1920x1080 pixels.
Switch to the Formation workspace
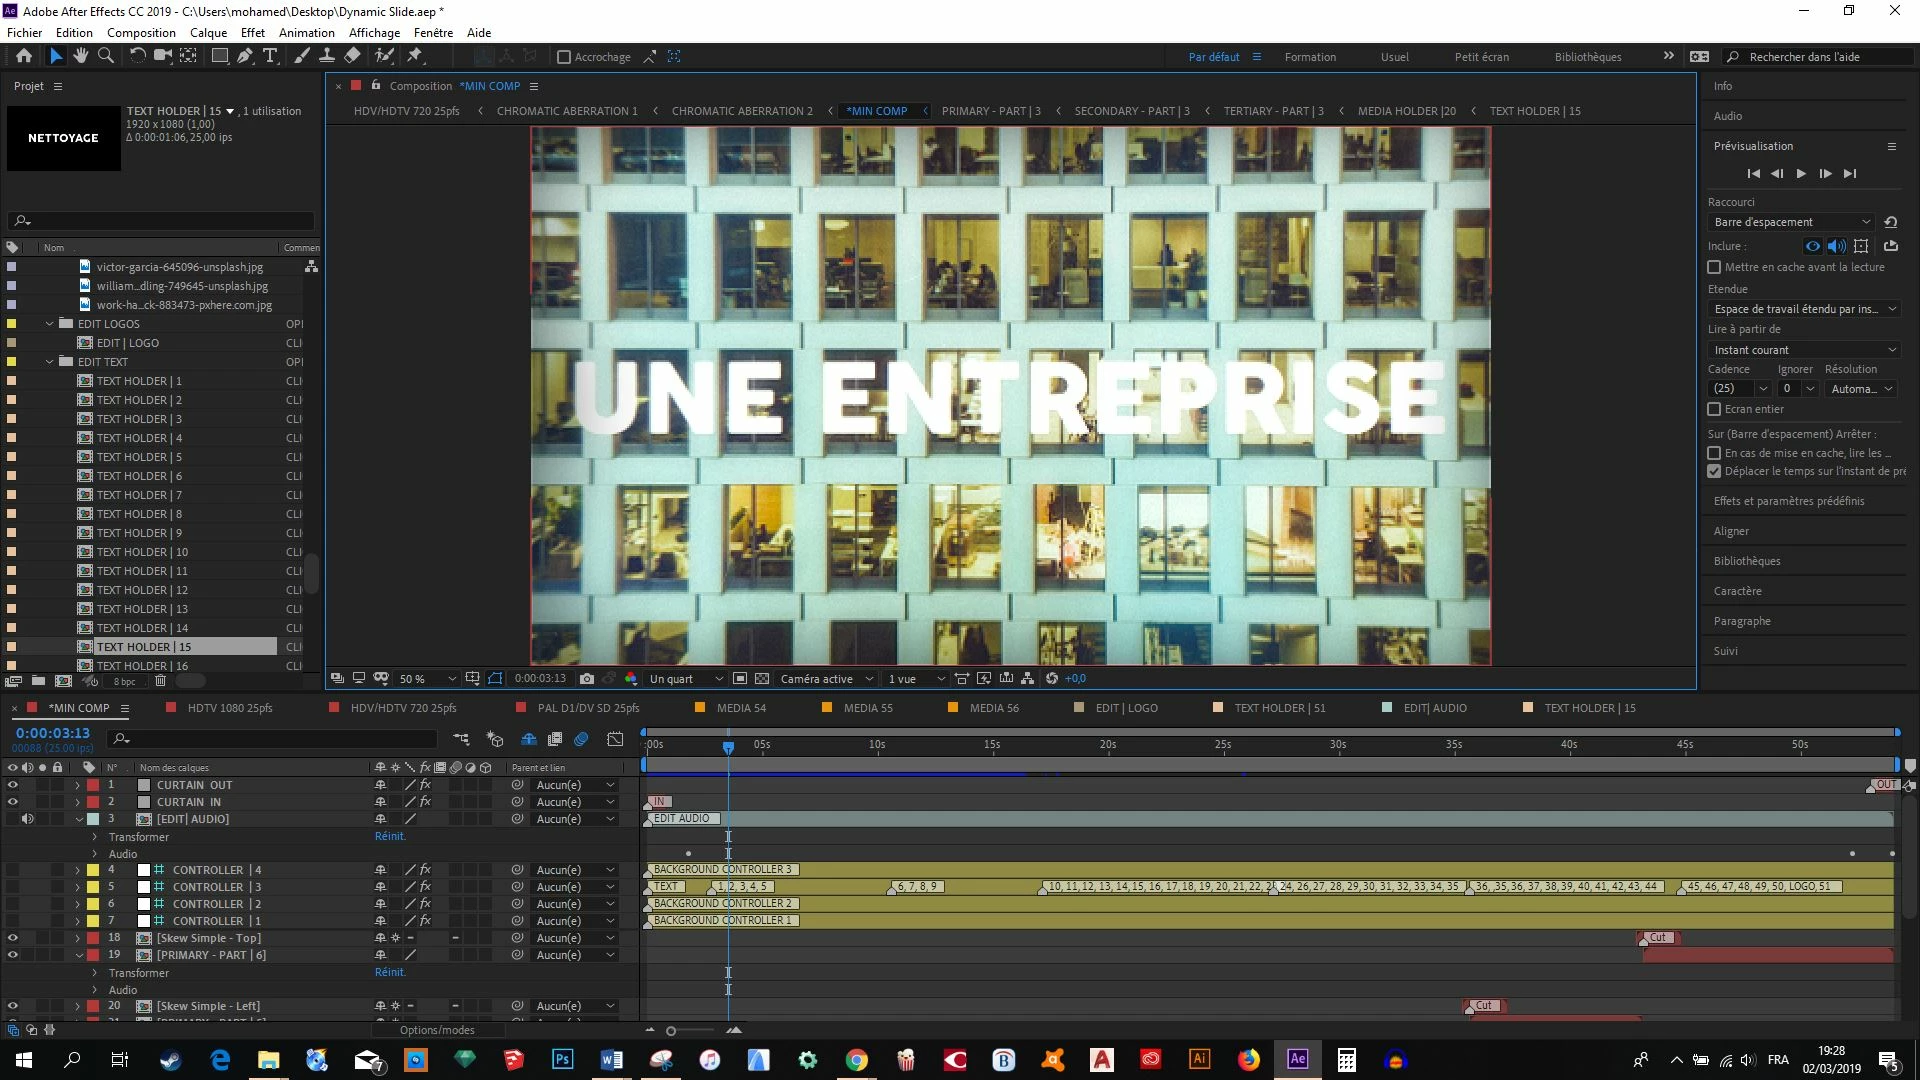point(1310,57)
